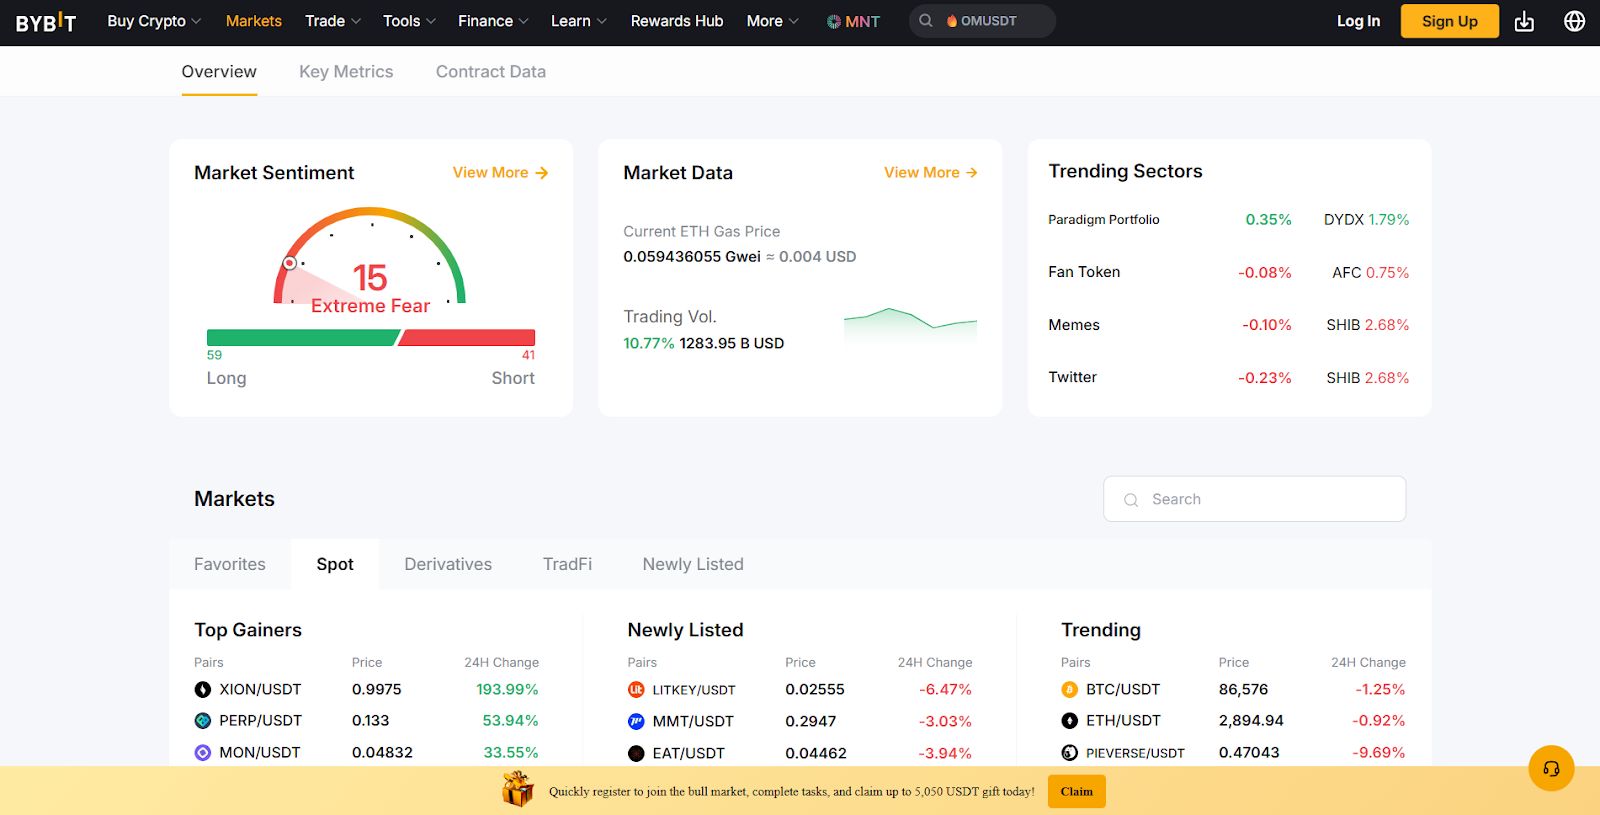Select the Spot market tab
This screenshot has height=815, width=1600.
[335, 564]
